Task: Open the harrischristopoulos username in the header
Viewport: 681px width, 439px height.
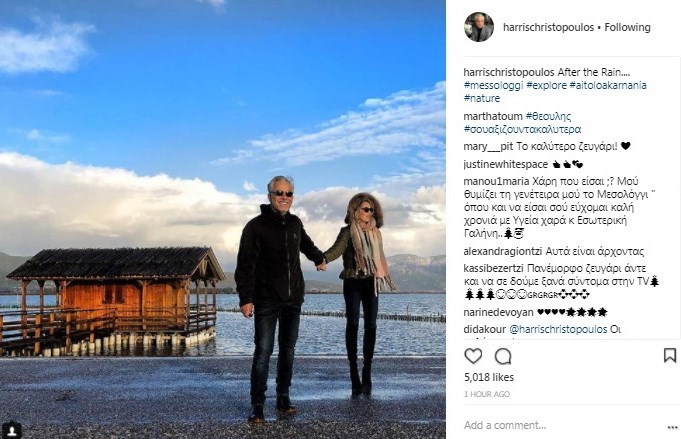Action: click(x=548, y=27)
